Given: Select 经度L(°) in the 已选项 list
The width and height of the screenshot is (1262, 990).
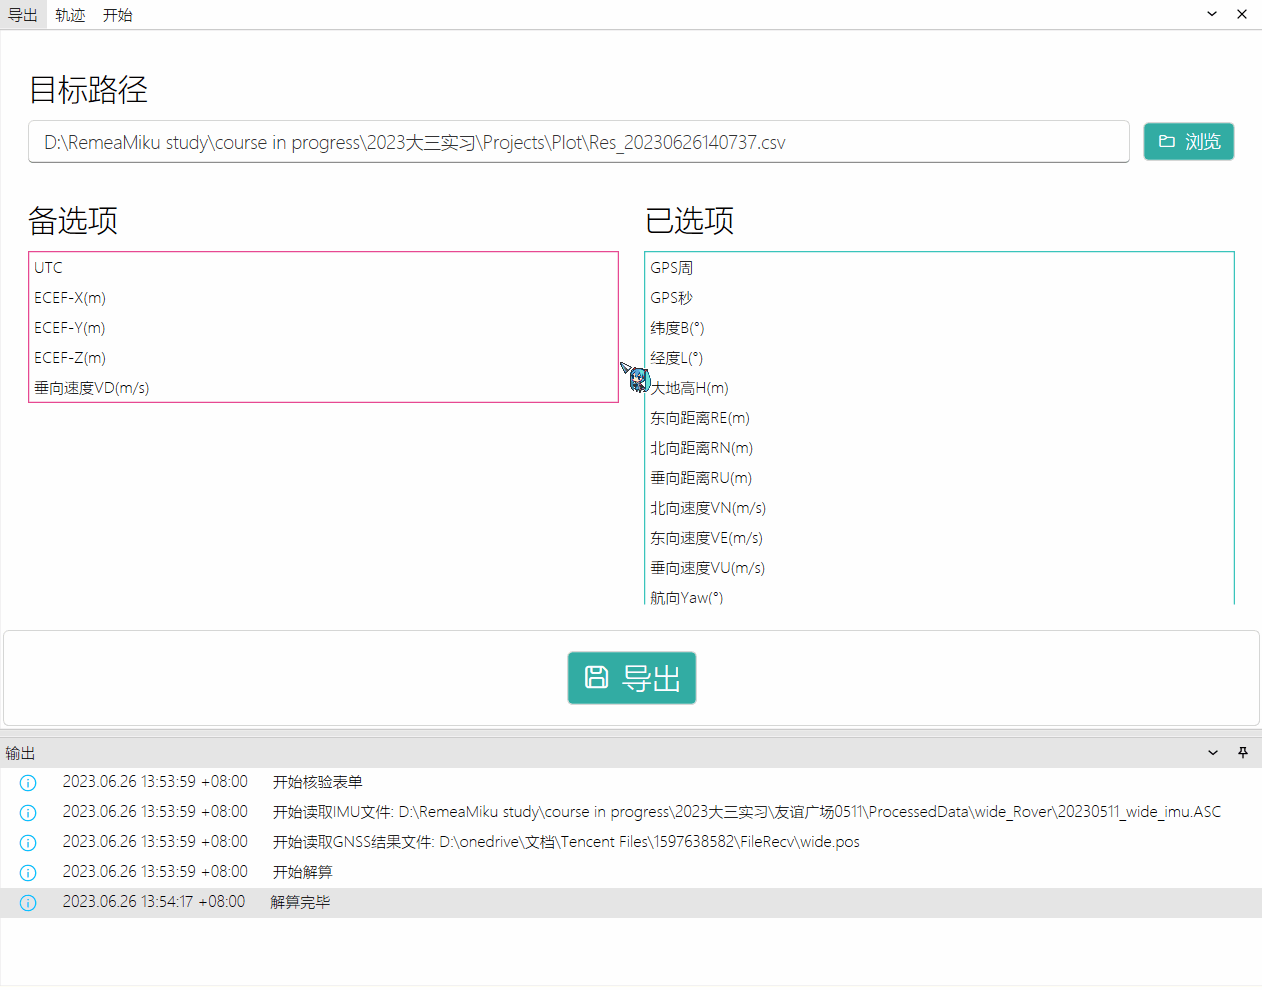Looking at the screenshot, I should click(x=940, y=358).
